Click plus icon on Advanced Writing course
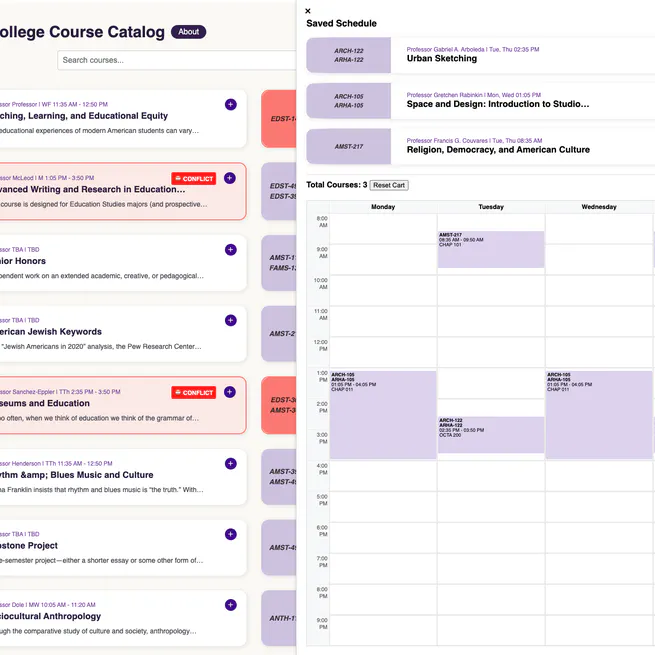The height and width of the screenshot is (655, 655). [230, 178]
